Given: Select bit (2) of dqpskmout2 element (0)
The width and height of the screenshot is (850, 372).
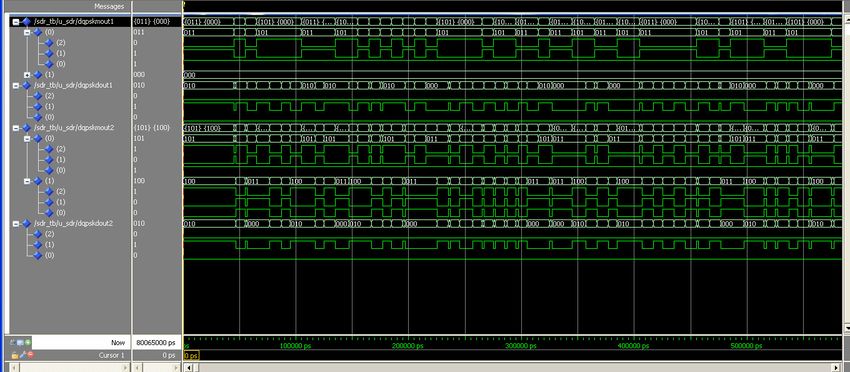Looking at the screenshot, I should (61, 149).
